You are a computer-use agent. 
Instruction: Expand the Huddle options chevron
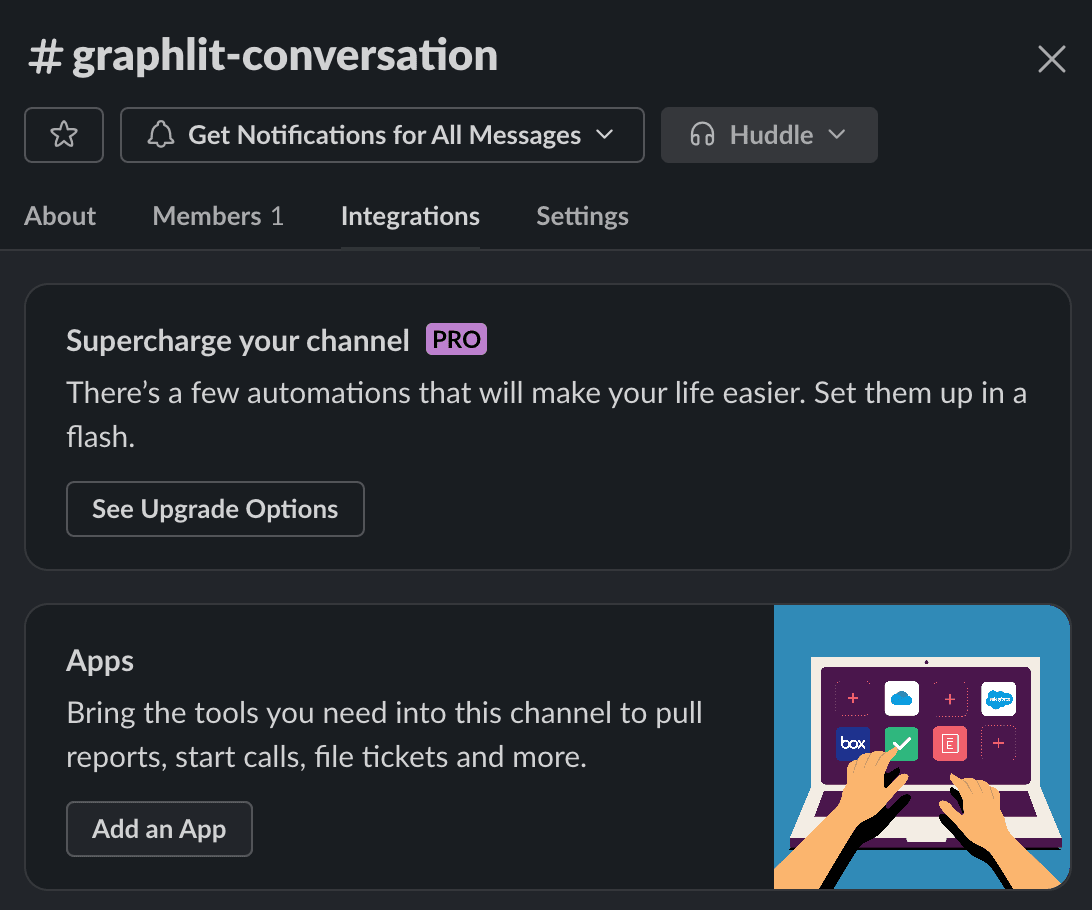point(838,135)
